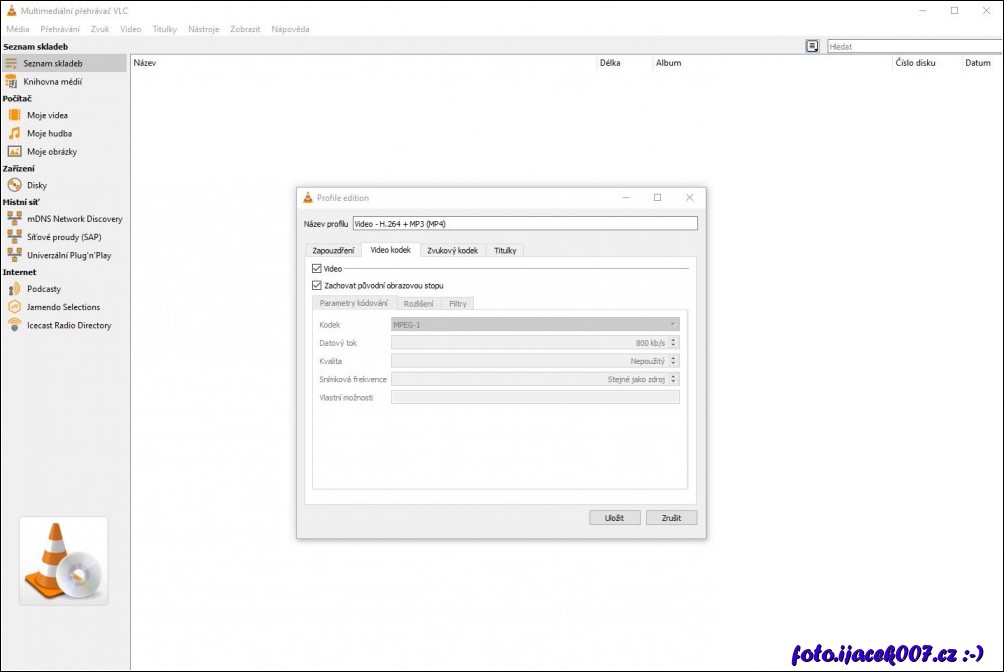
Task: Select Jamendo Selections icon
Action: coord(14,307)
